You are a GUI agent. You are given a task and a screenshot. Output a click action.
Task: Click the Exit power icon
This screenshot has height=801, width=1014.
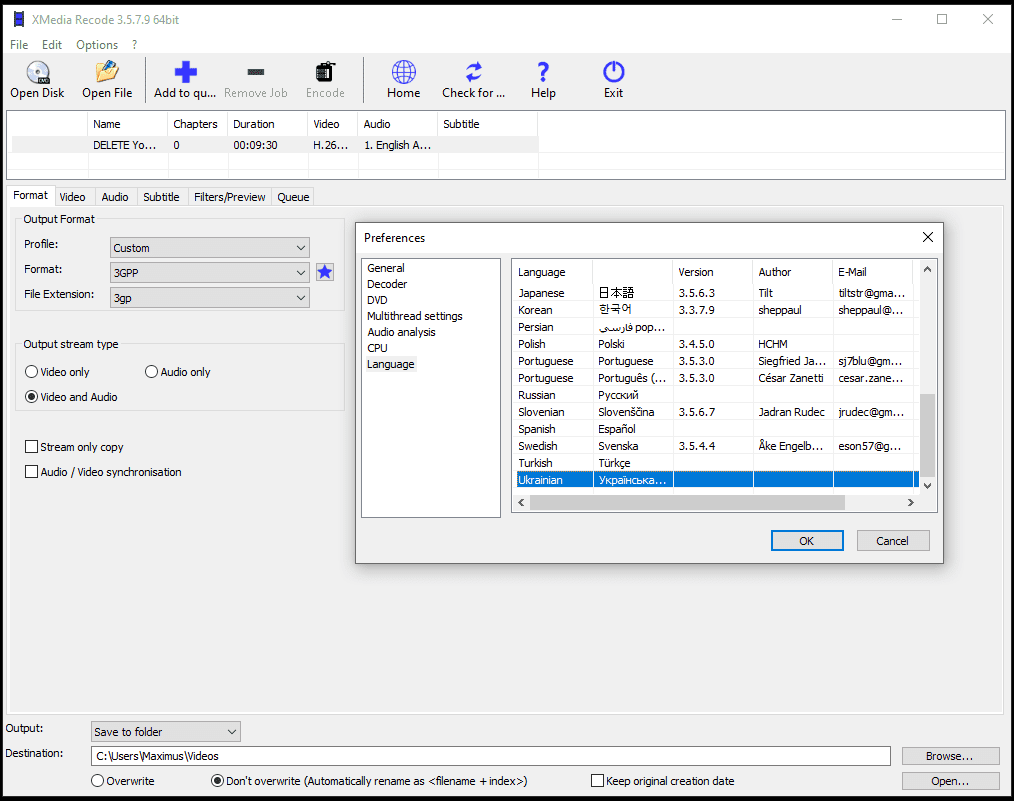[613, 73]
